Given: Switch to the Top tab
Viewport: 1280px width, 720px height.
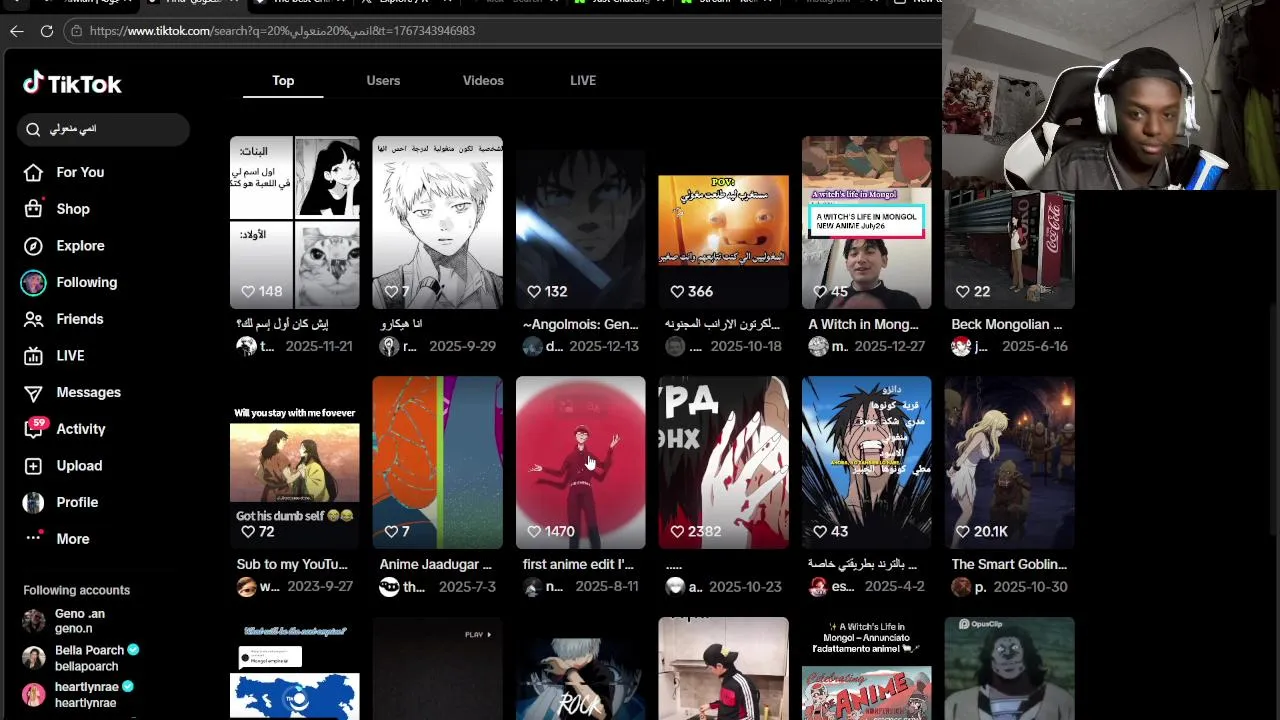Looking at the screenshot, I should tap(283, 80).
